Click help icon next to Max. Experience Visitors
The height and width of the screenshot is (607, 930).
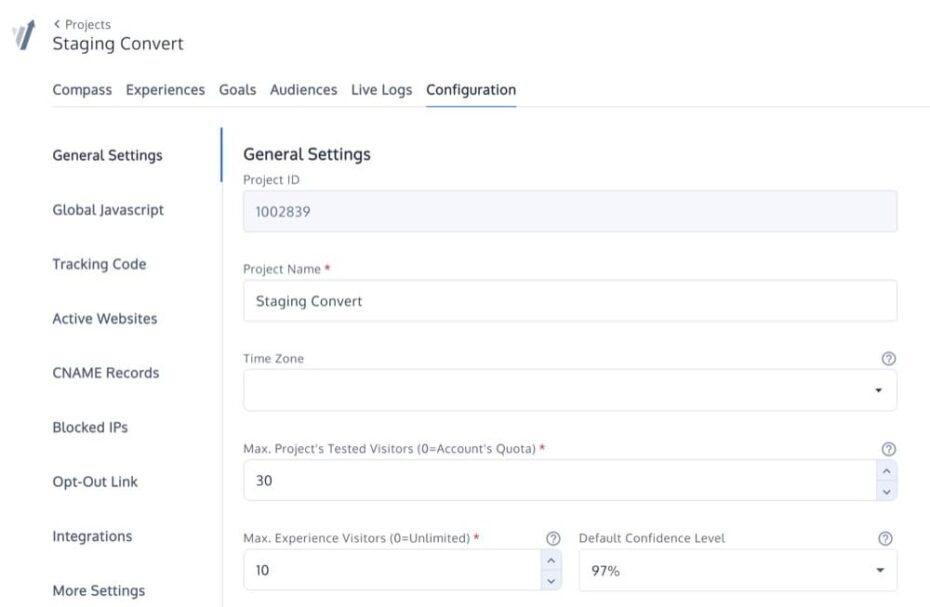(551, 537)
